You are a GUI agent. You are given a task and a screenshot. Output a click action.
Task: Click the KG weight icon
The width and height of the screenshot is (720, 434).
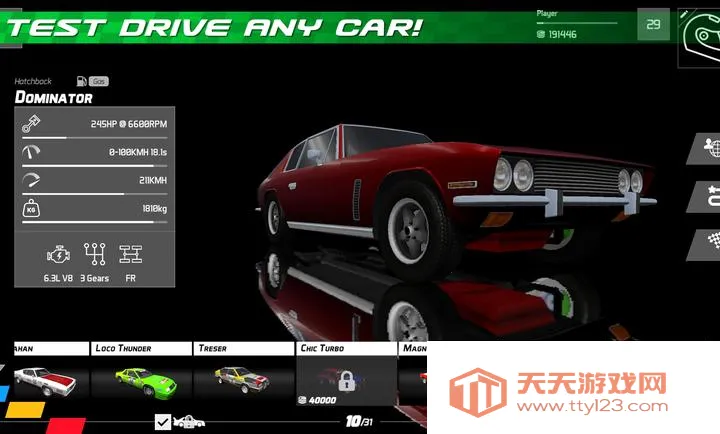pyautogui.click(x=30, y=210)
